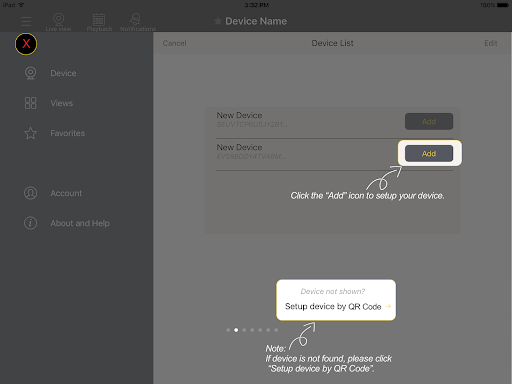Tap the arrow next to QR Code setup
Viewport: 512px width, 384px height.
pyautogui.click(x=388, y=306)
